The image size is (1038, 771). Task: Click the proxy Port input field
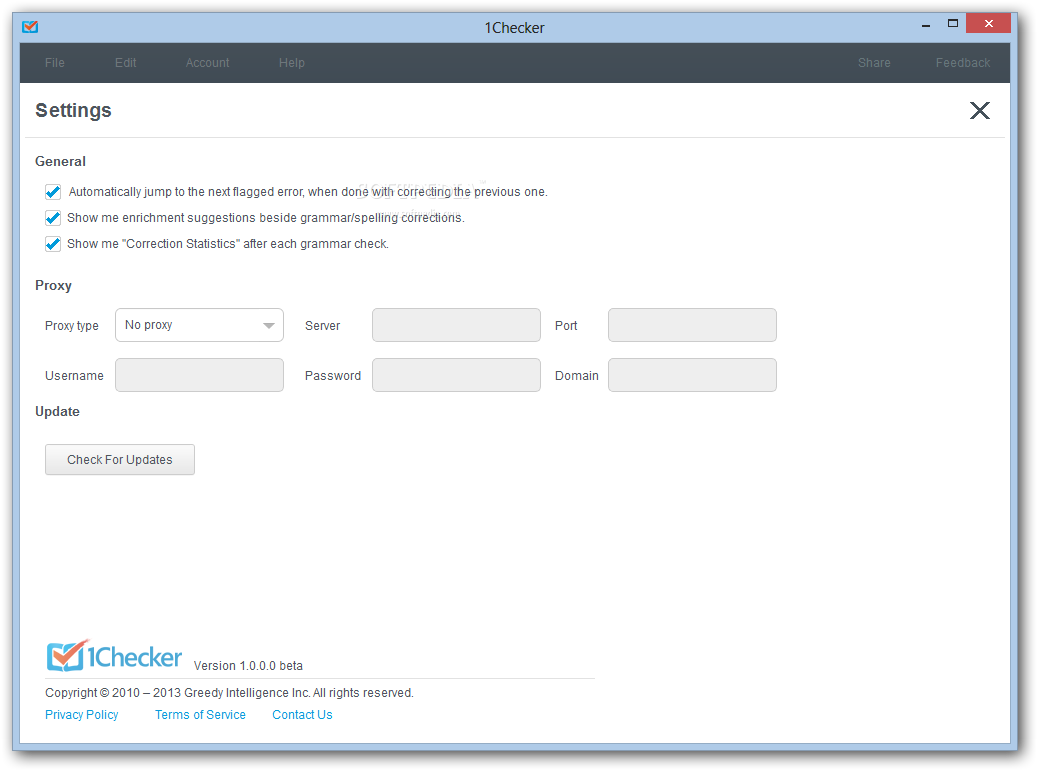click(x=692, y=325)
